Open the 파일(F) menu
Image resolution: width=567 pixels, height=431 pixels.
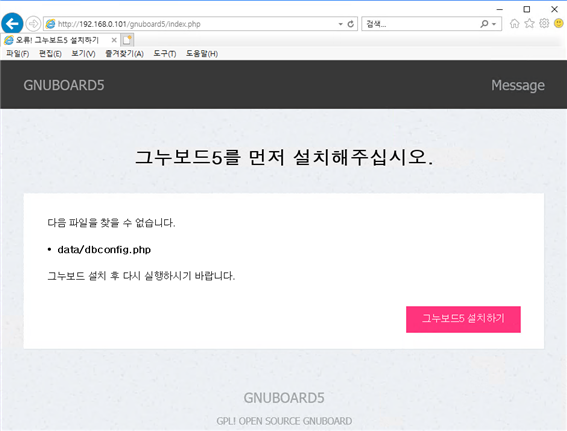pos(17,54)
